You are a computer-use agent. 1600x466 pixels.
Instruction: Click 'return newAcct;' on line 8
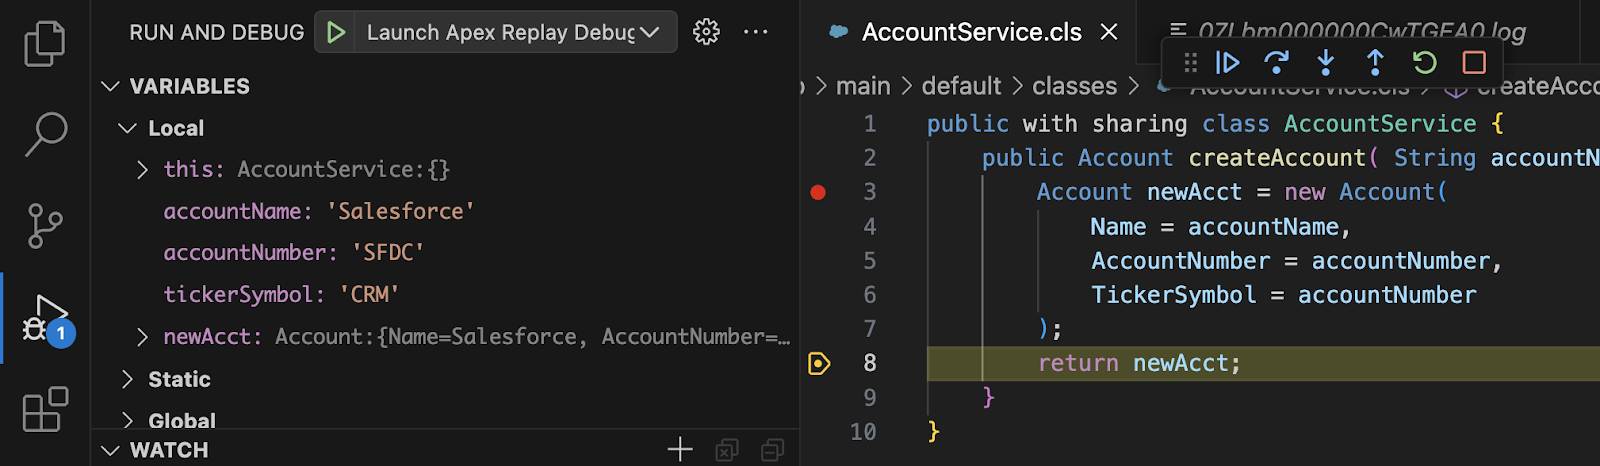1139,363
